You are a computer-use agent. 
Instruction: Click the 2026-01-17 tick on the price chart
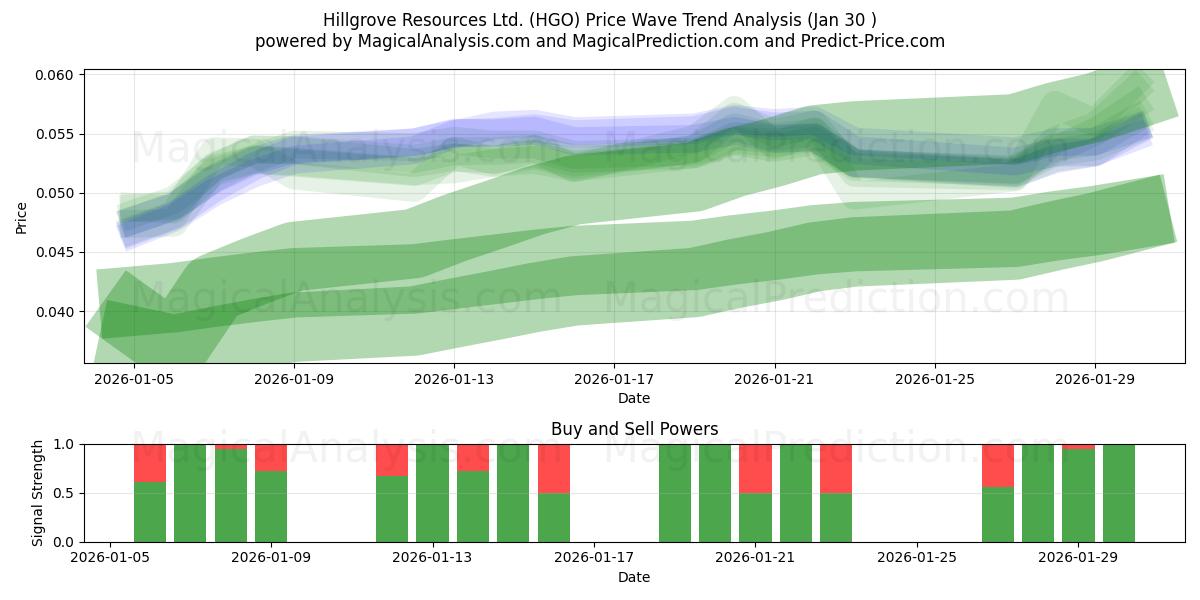coord(614,379)
